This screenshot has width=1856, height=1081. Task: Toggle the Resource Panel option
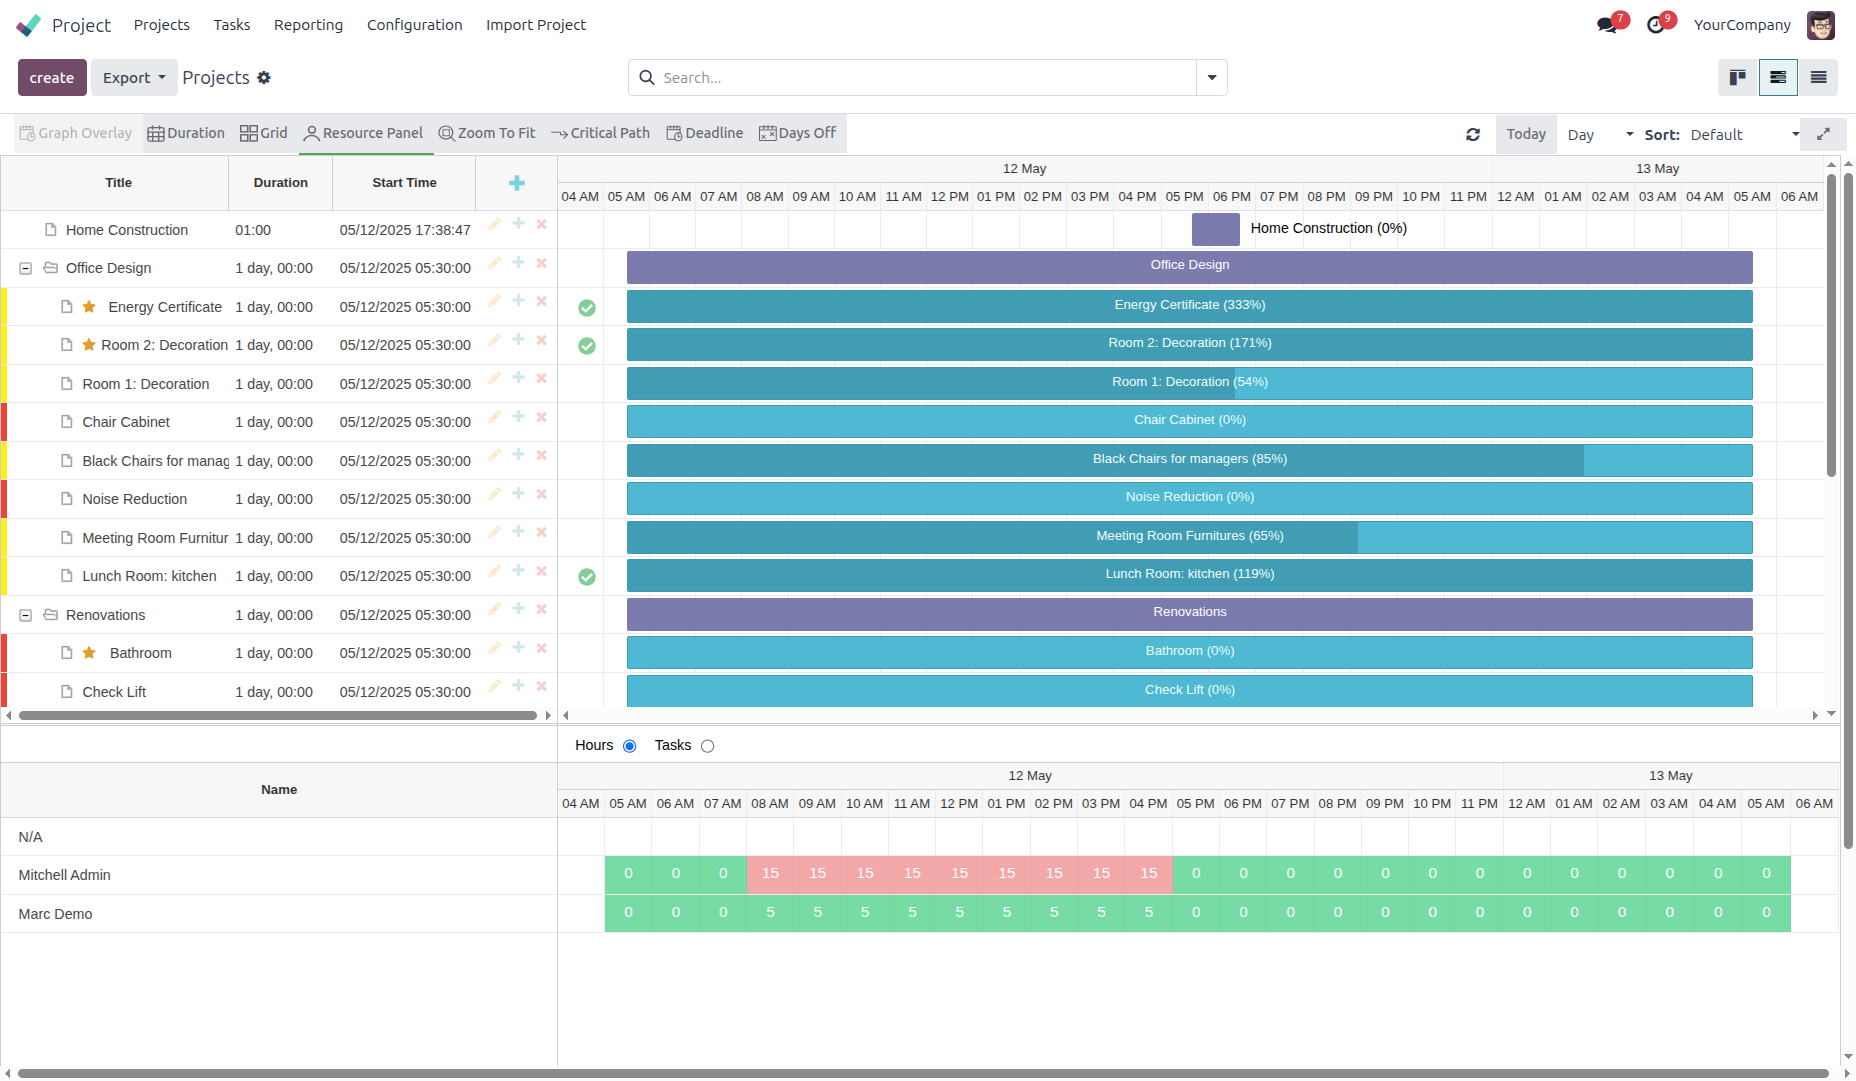click(364, 133)
